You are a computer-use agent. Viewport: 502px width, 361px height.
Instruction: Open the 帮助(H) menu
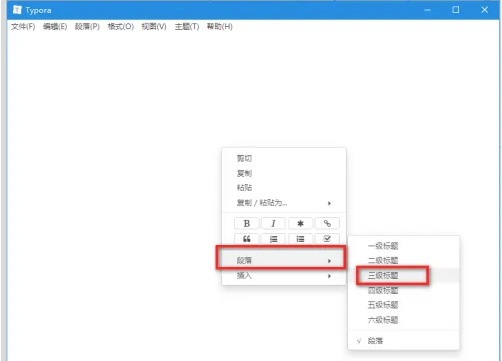(x=220, y=26)
